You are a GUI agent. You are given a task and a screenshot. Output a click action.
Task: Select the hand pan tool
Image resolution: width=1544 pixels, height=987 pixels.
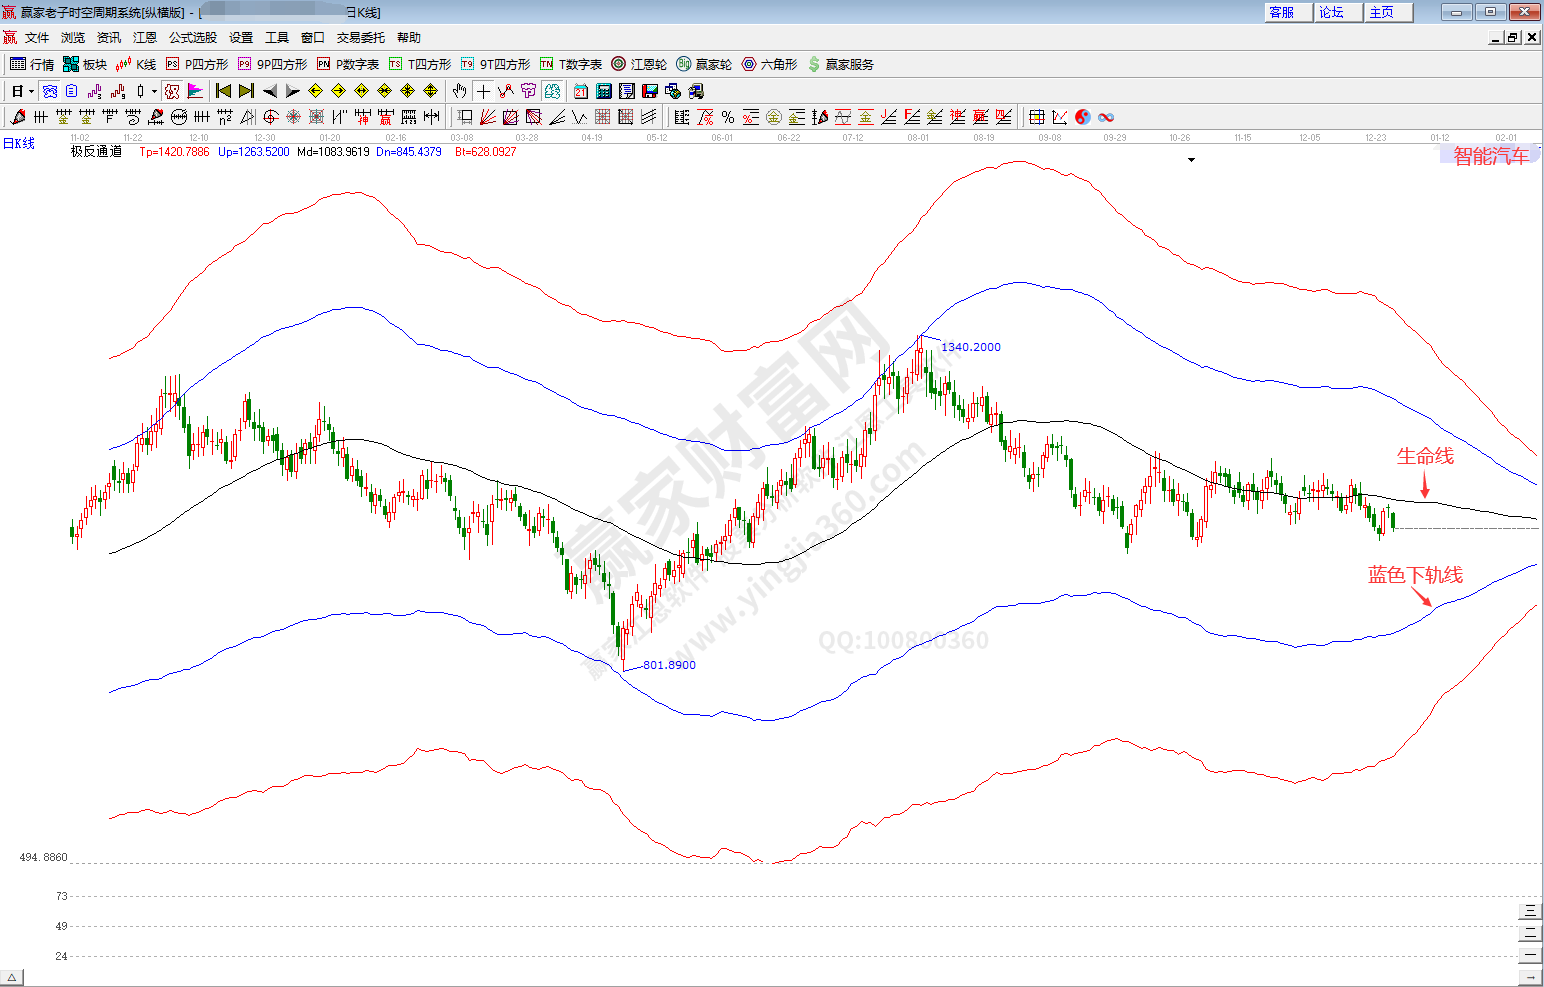459,91
